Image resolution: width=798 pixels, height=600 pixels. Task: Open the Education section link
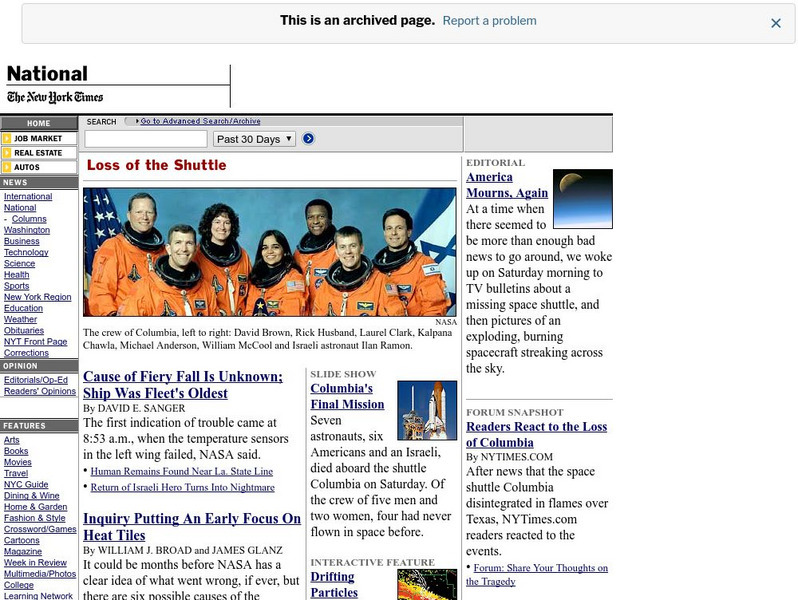coord(23,308)
